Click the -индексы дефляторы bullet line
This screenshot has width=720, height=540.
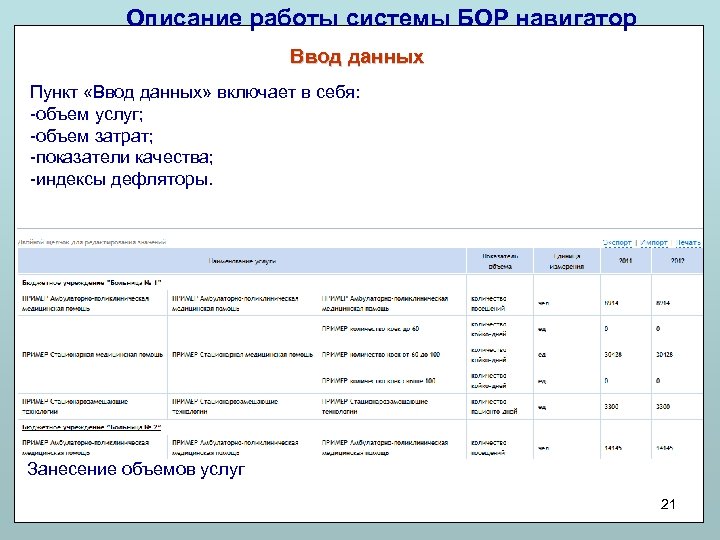pos(122,179)
